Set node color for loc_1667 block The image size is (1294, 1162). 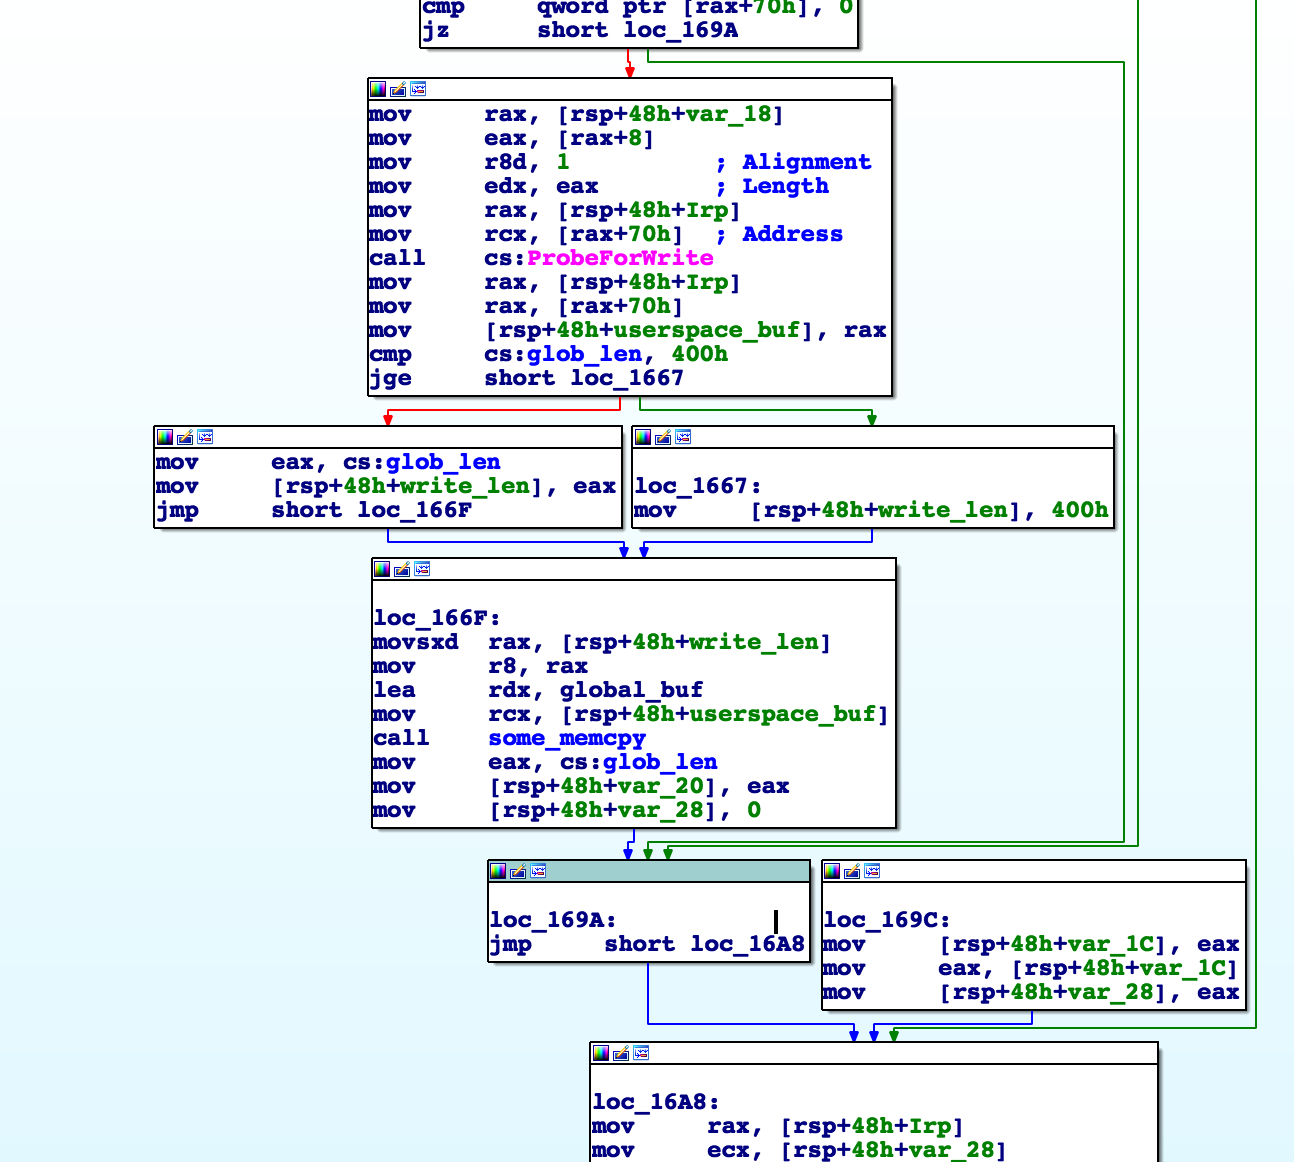click(643, 437)
